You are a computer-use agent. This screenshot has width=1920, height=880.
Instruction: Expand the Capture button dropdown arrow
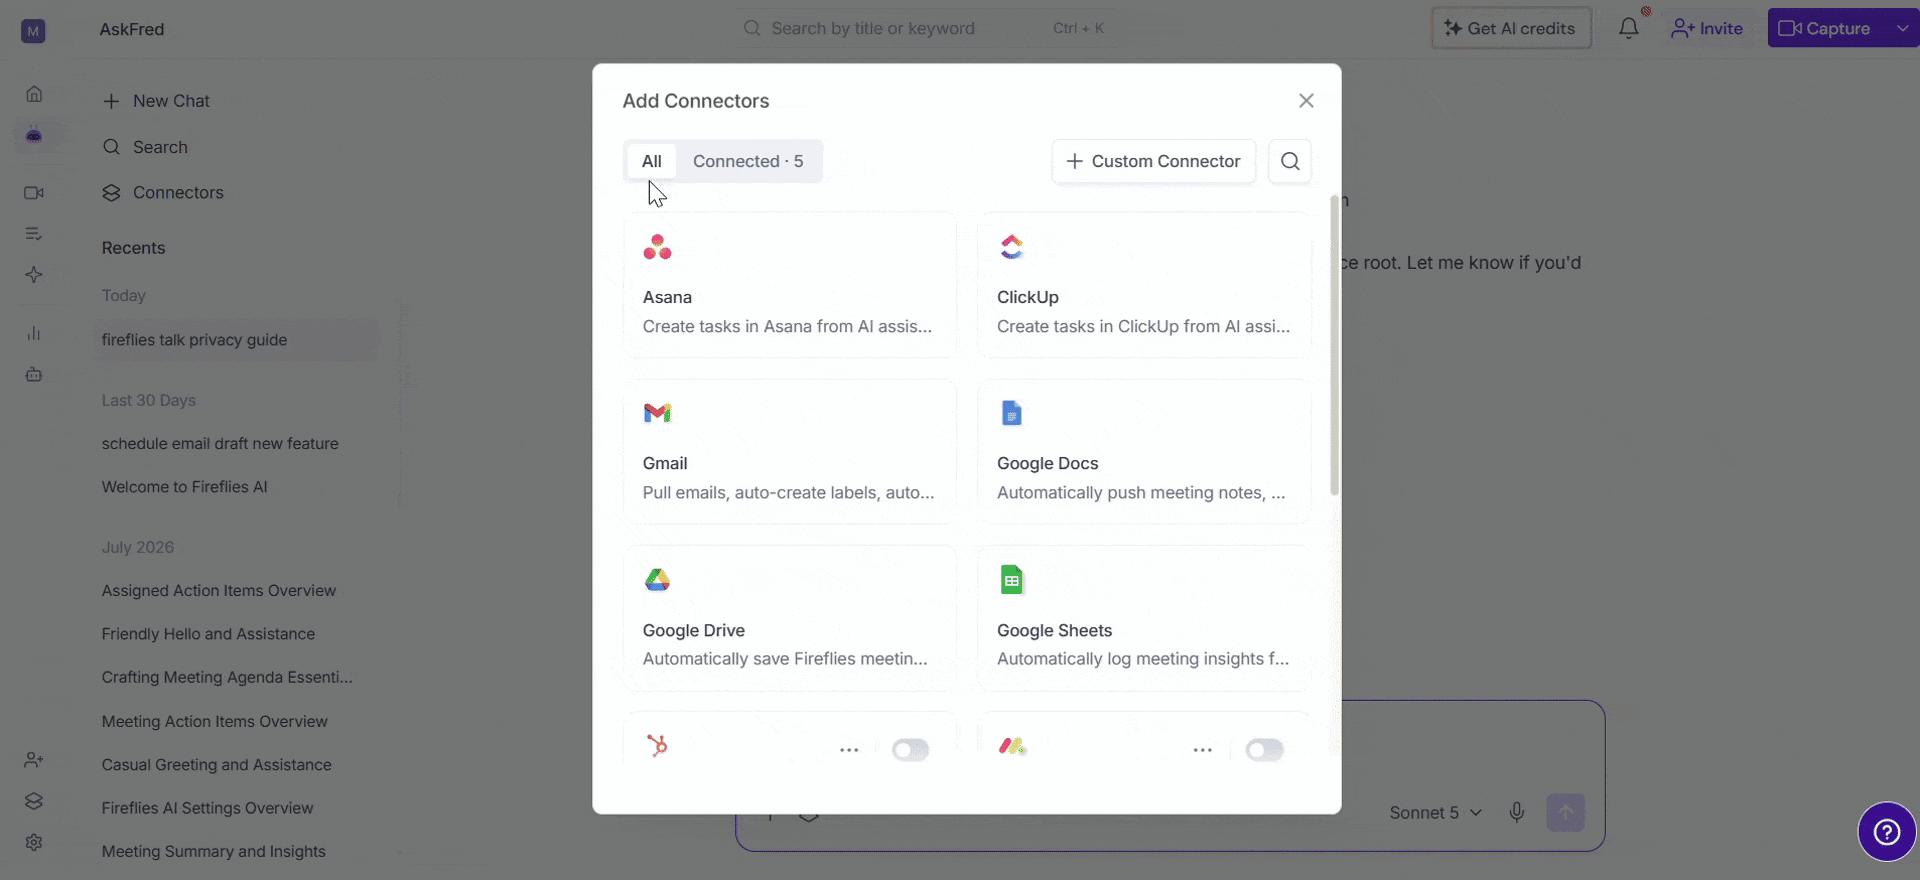1902,28
